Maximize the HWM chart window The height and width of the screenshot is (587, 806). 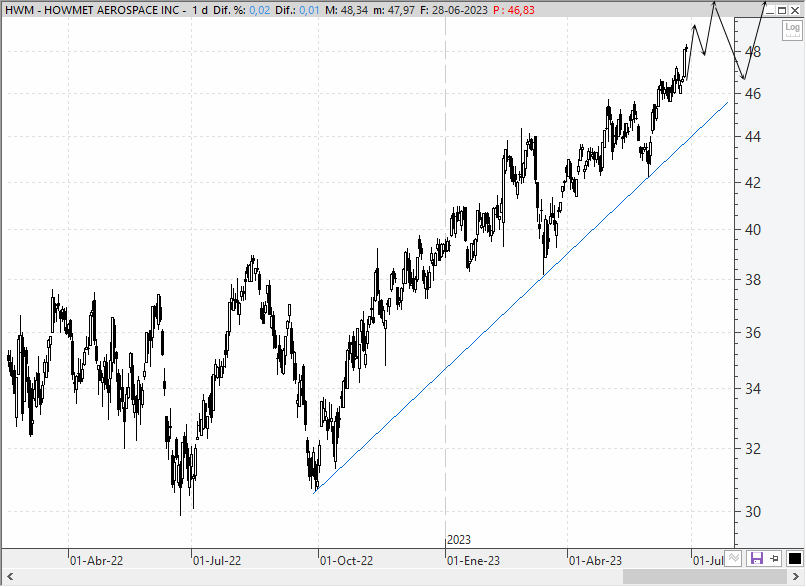click(x=782, y=10)
